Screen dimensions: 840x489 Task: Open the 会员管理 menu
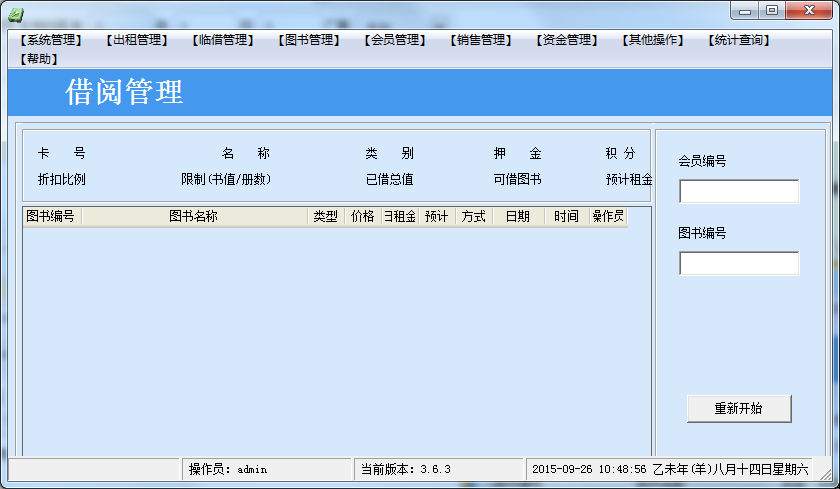394,41
